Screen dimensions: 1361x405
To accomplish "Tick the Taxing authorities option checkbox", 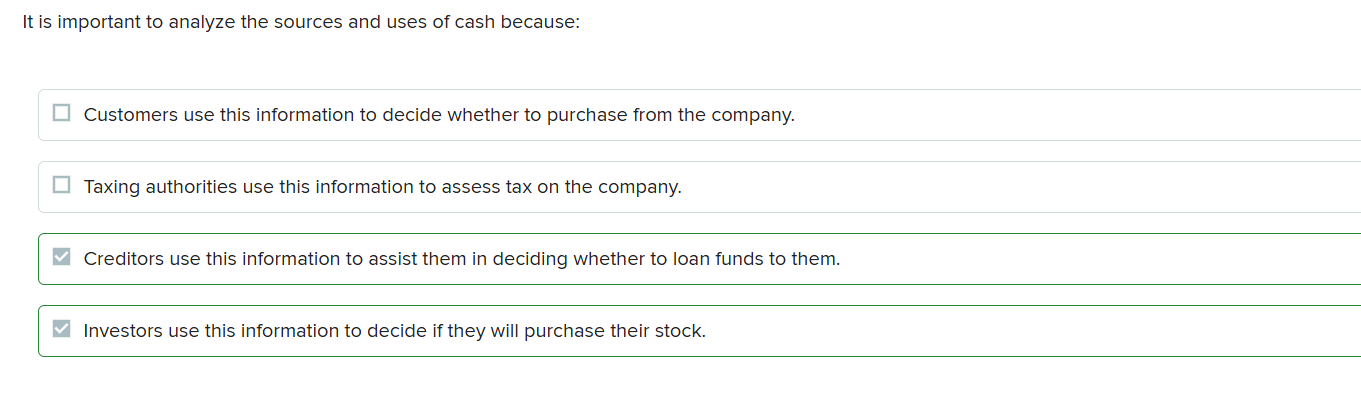I will (x=62, y=186).
